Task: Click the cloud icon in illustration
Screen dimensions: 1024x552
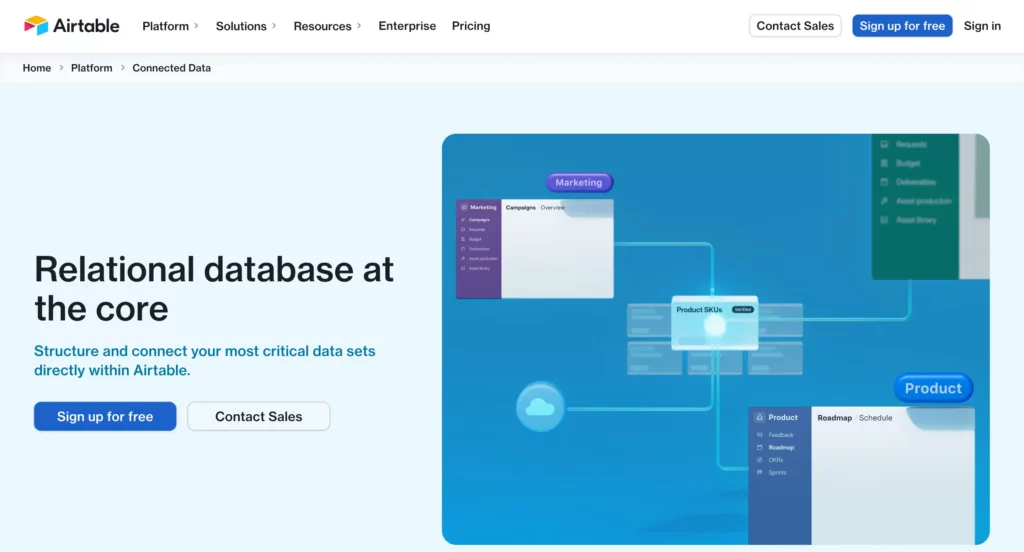Action: [x=540, y=407]
